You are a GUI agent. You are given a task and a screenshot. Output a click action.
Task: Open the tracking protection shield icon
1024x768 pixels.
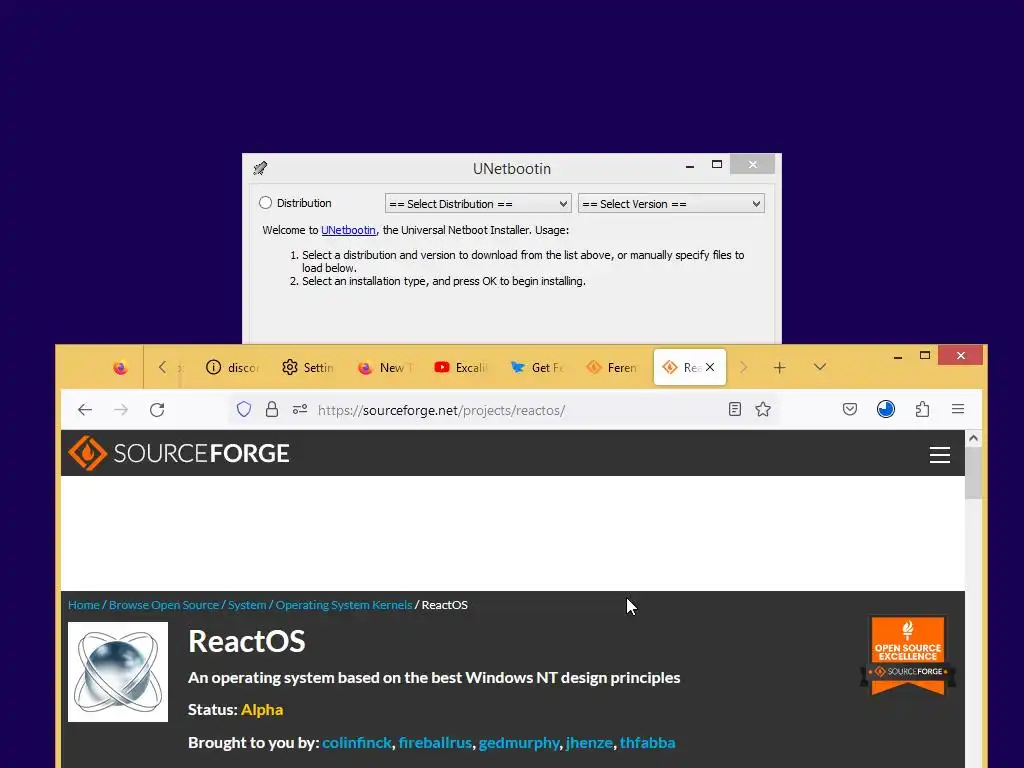[x=244, y=409]
